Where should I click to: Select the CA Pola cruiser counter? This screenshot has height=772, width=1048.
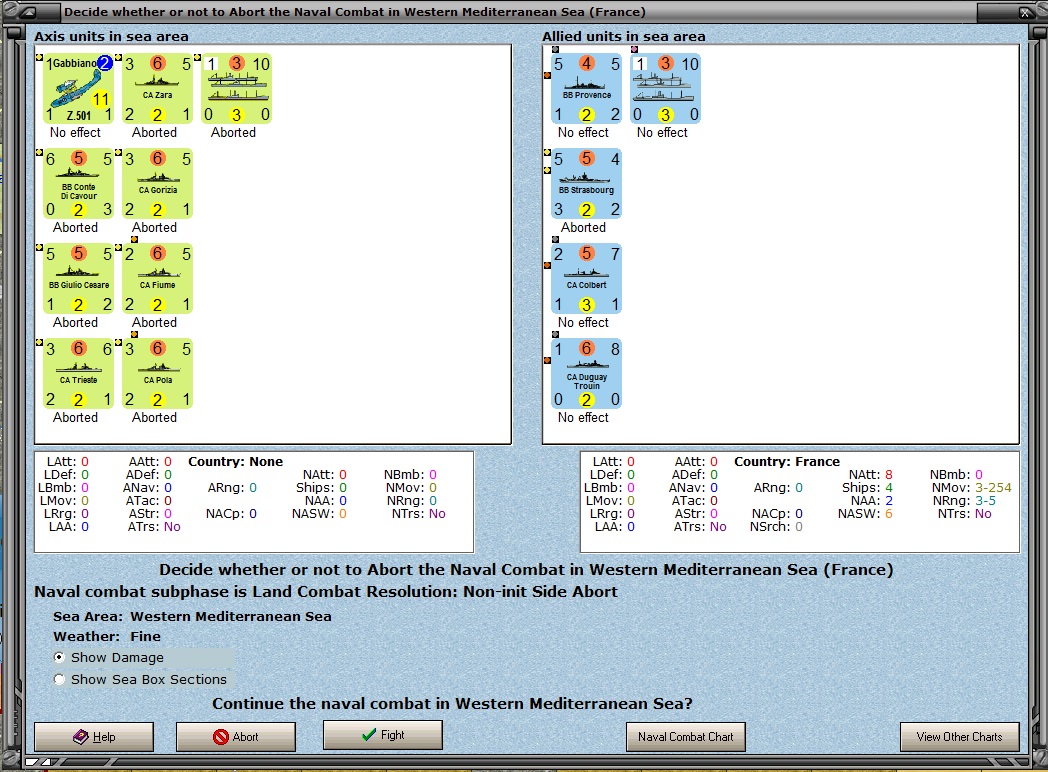pos(157,374)
